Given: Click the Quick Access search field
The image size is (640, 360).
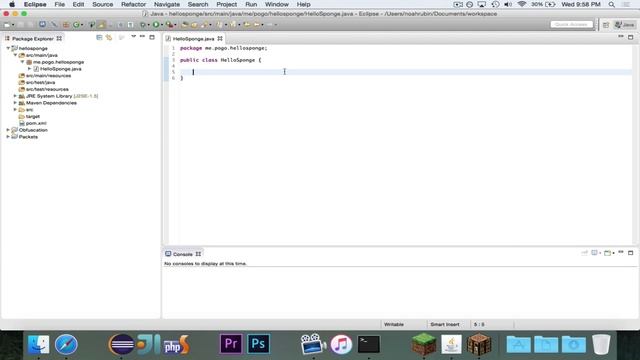Looking at the screenshot, I should click(571, 25).
